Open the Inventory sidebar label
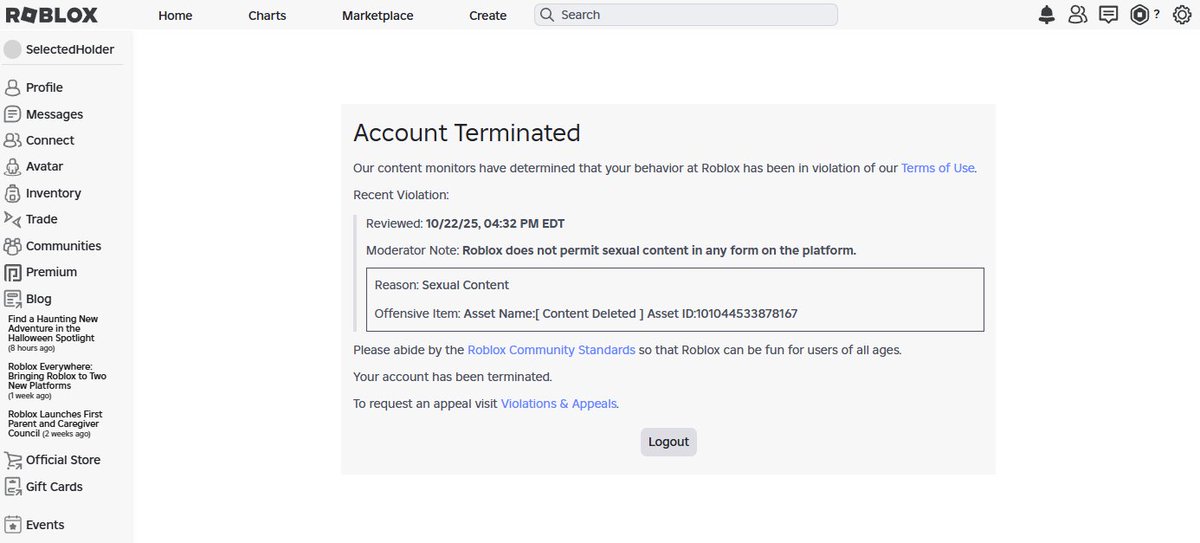Image resolution: width=1200 pixels, height=543 pixels. (53, 193)
